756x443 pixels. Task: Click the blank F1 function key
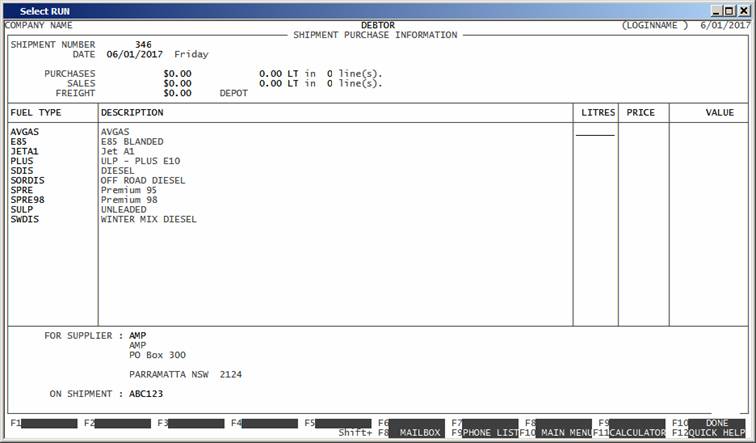click(x=49, y=423)
